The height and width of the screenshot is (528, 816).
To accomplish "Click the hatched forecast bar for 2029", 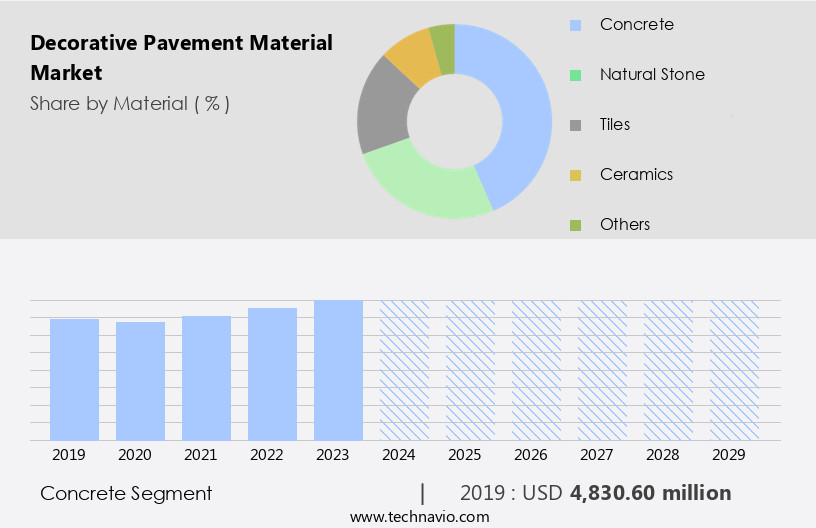I will (734, 370).
